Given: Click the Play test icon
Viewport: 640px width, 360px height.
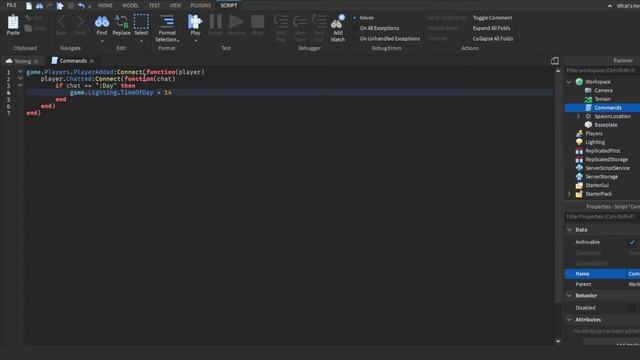Looking at the screenshot, I should click(195, 22).
